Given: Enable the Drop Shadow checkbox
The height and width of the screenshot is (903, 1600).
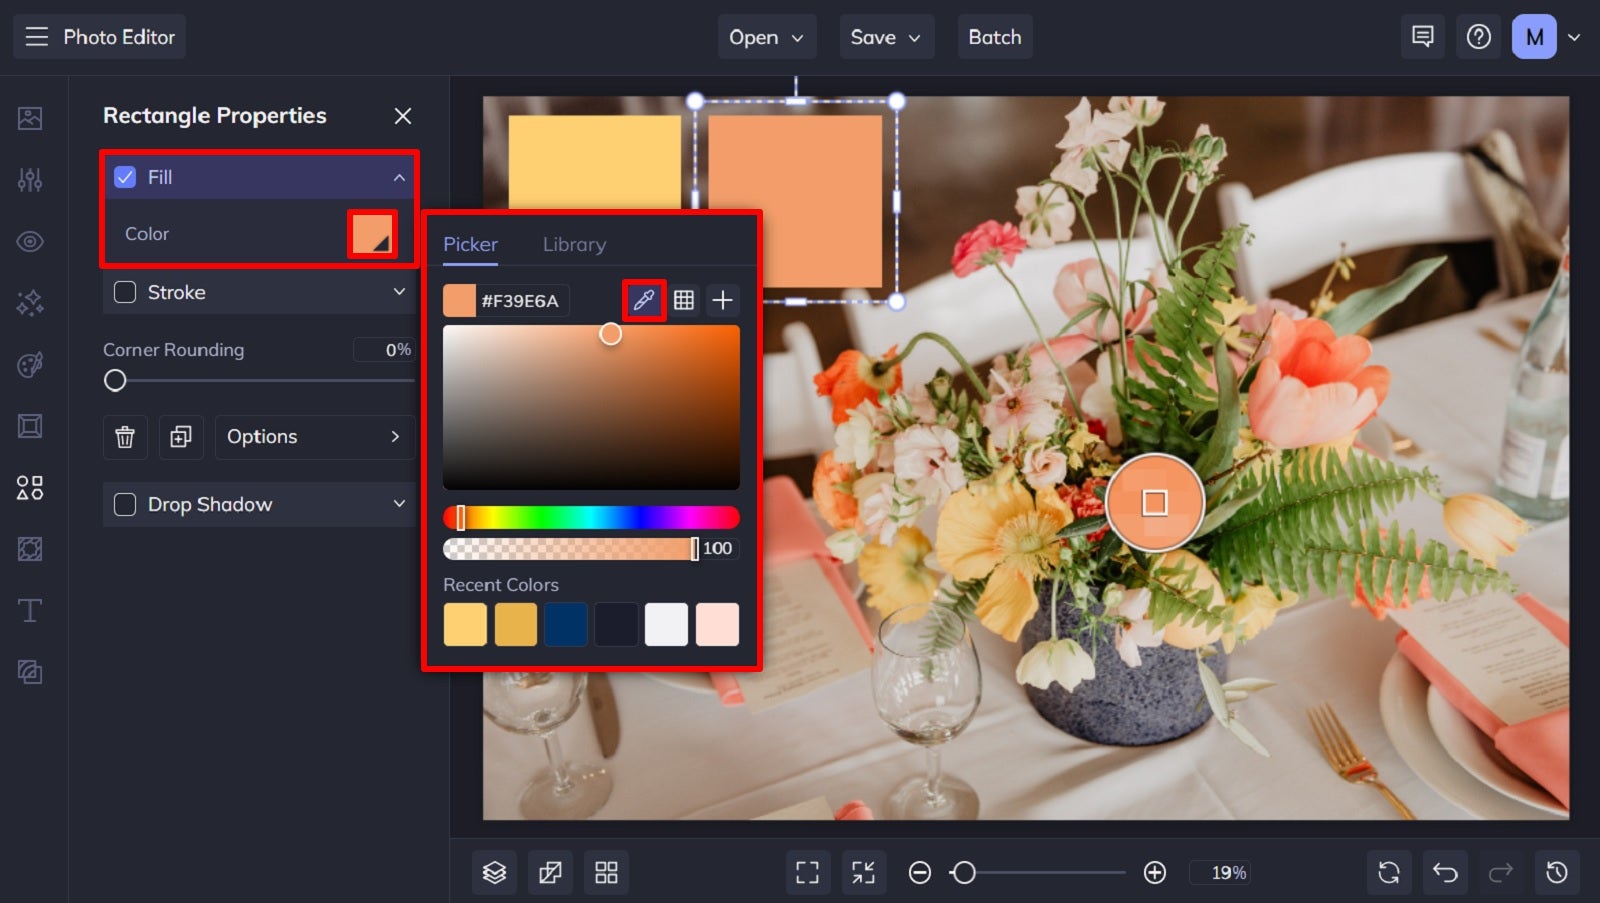Looking at the screenshot, I should point(125,504).
